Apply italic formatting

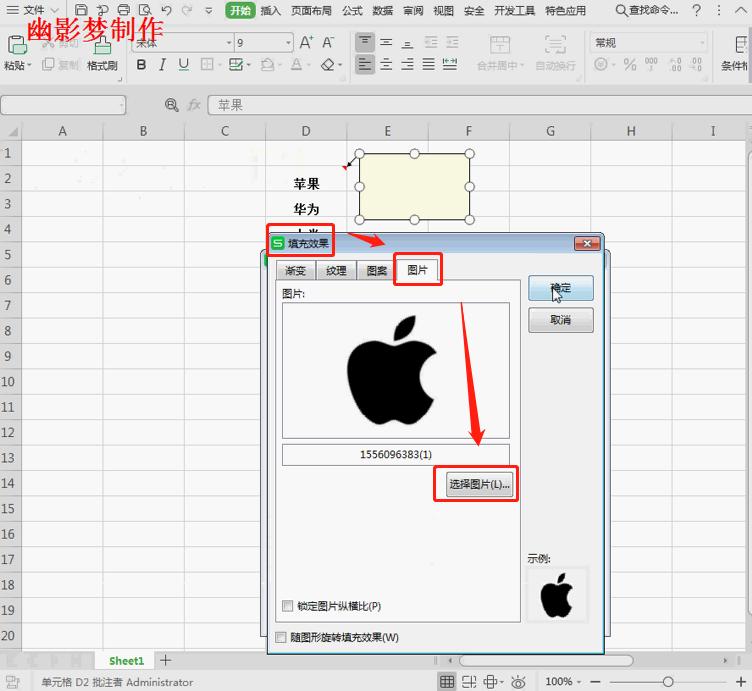point(162,64)
